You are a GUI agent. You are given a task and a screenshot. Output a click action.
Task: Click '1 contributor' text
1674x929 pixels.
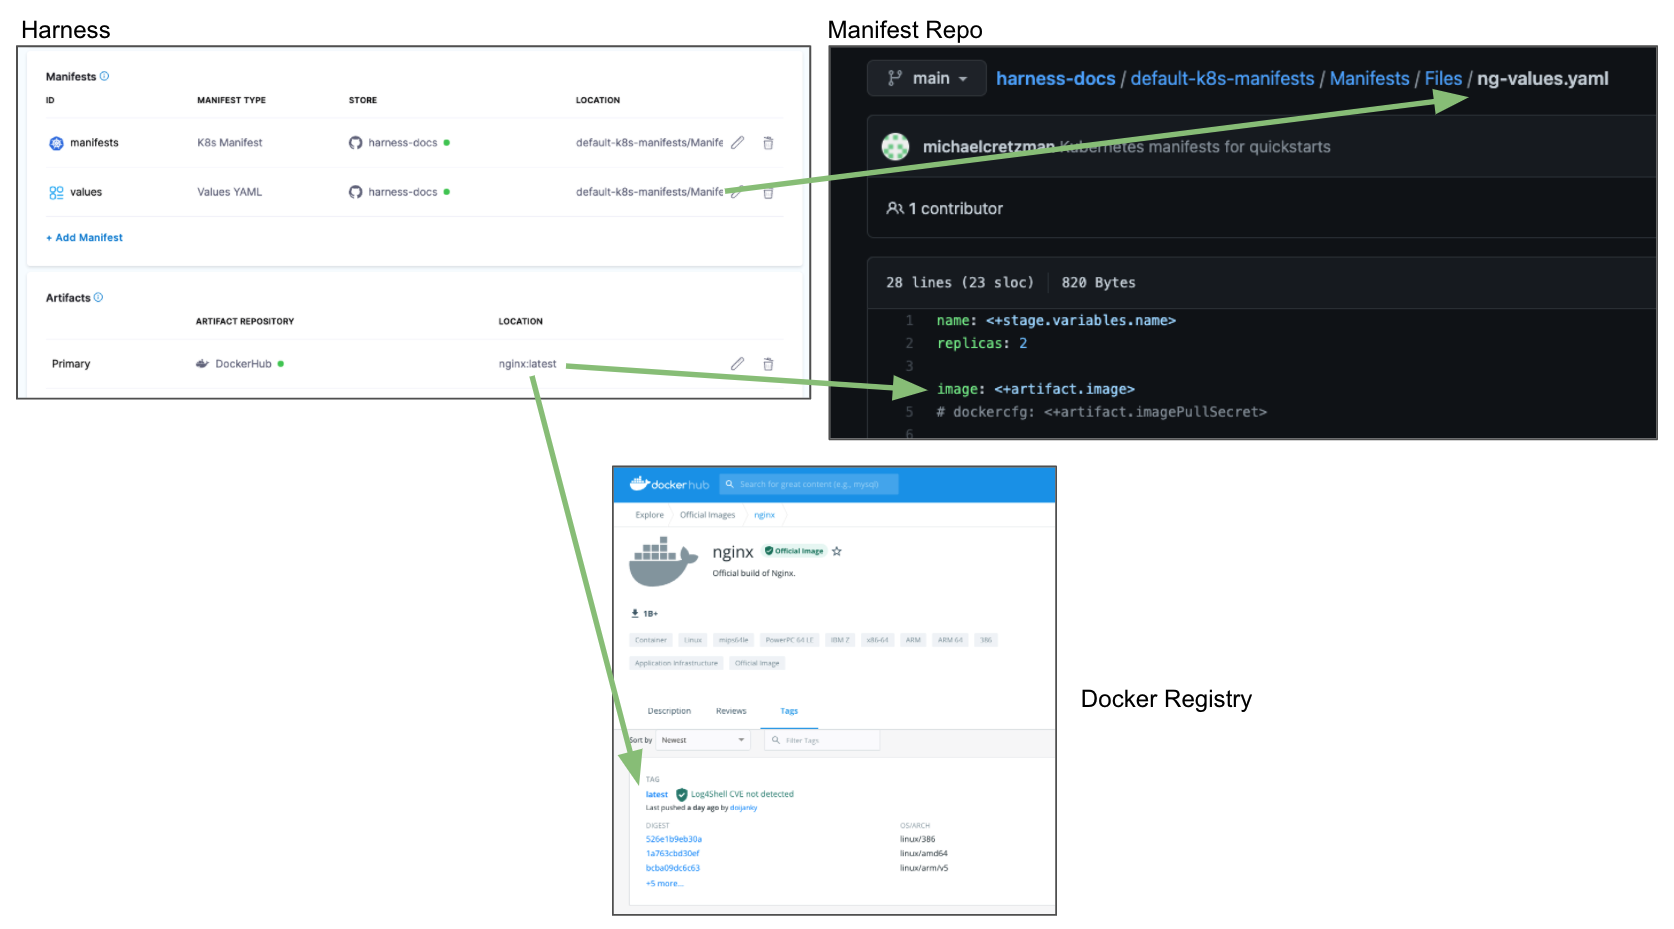pos(955,208)
